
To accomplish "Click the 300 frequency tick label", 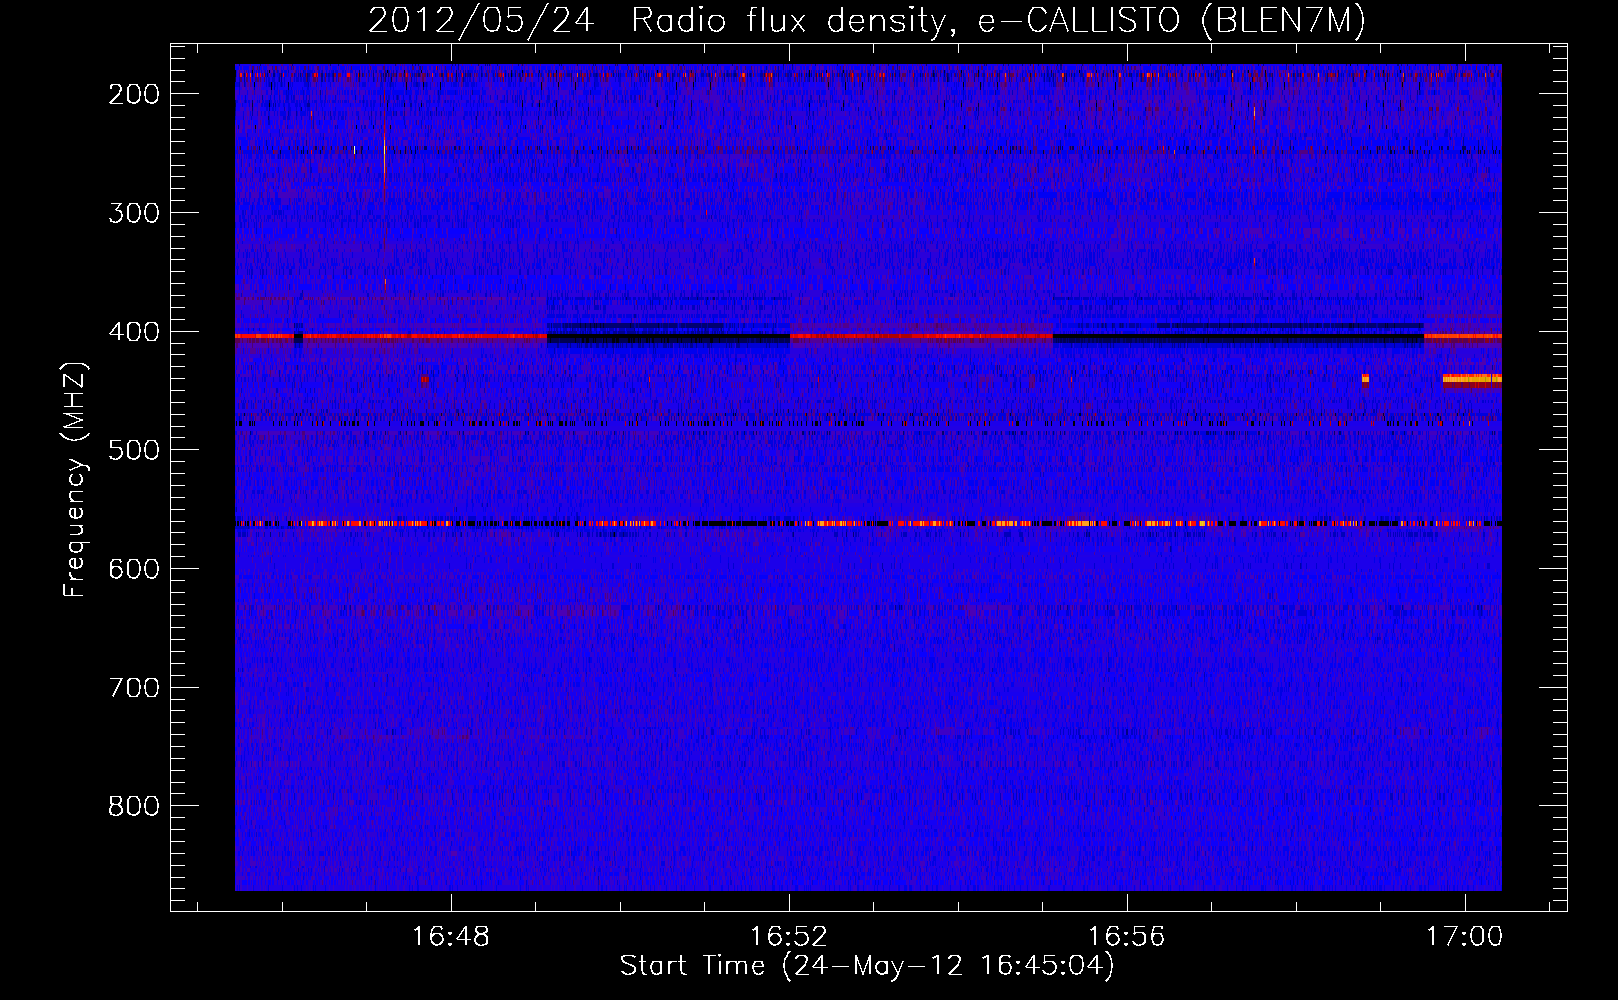I will [134, 213].
